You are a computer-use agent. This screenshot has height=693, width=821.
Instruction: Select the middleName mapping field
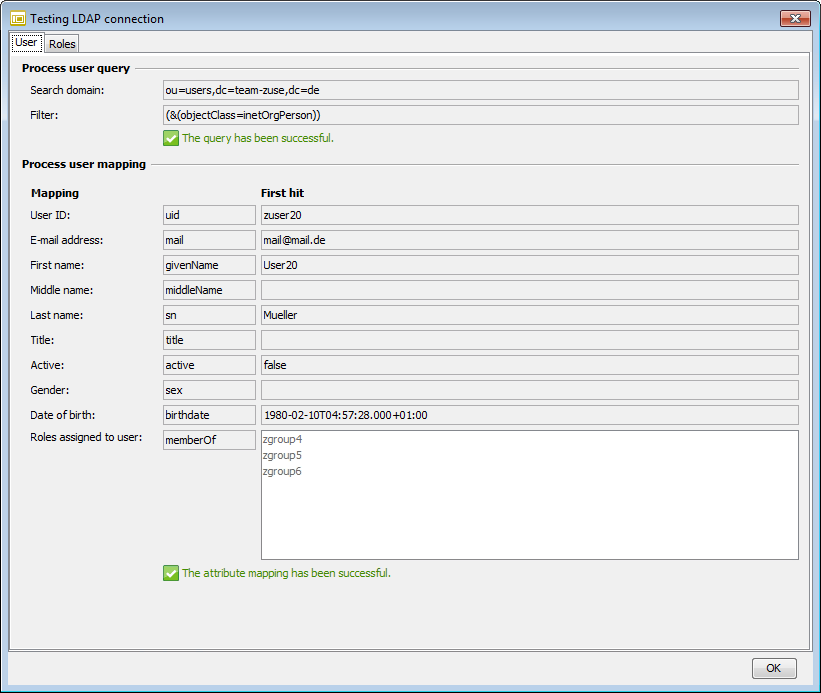click(x=208, y=289)
